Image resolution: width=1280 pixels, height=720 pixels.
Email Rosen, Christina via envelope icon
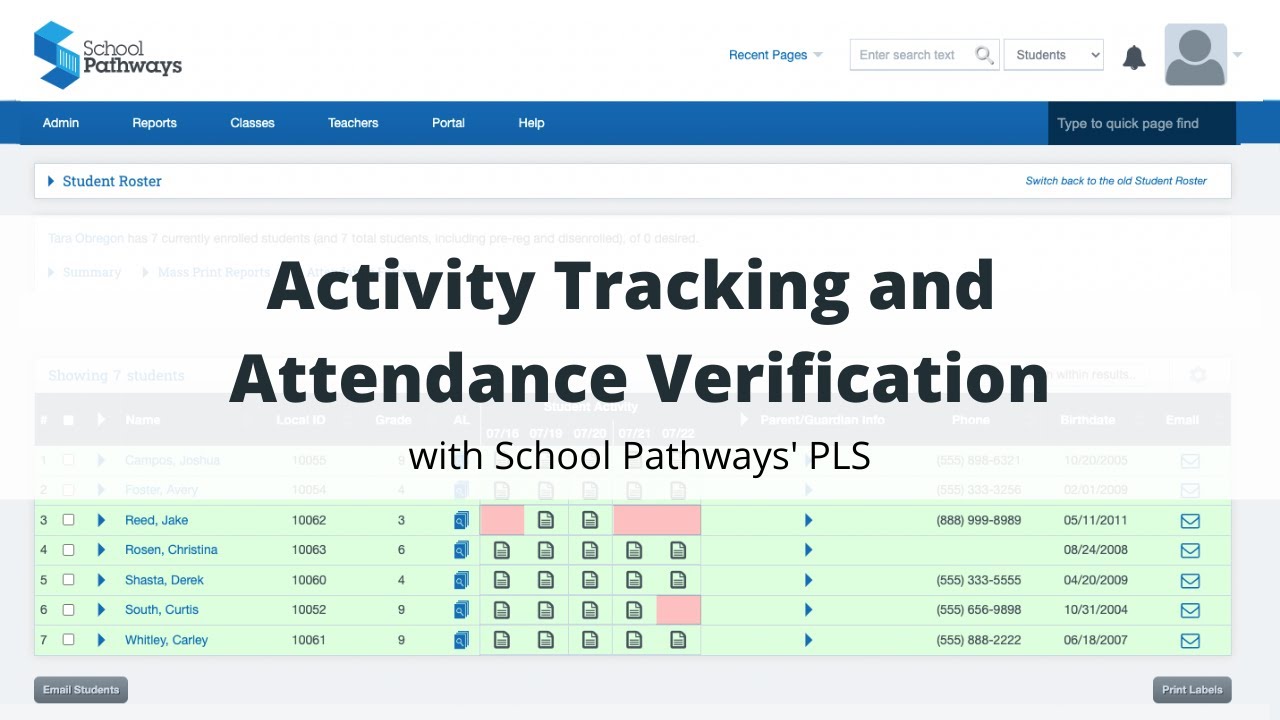[1190, 551]
